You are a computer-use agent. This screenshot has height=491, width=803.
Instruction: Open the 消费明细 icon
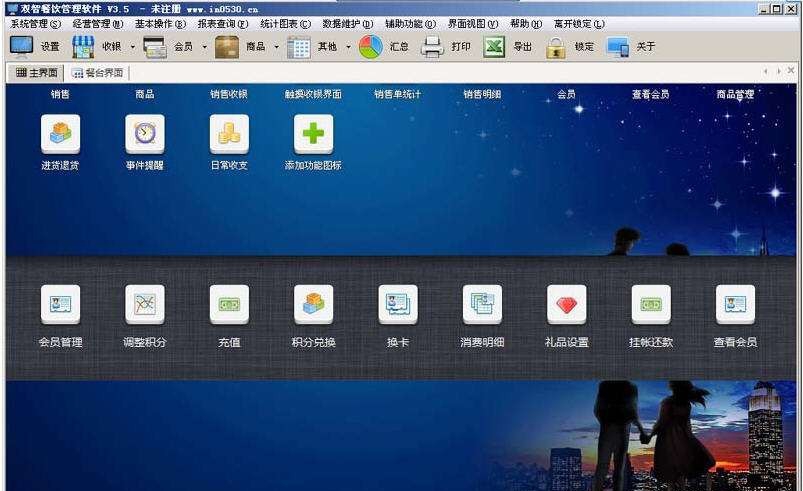coord(482,304)
